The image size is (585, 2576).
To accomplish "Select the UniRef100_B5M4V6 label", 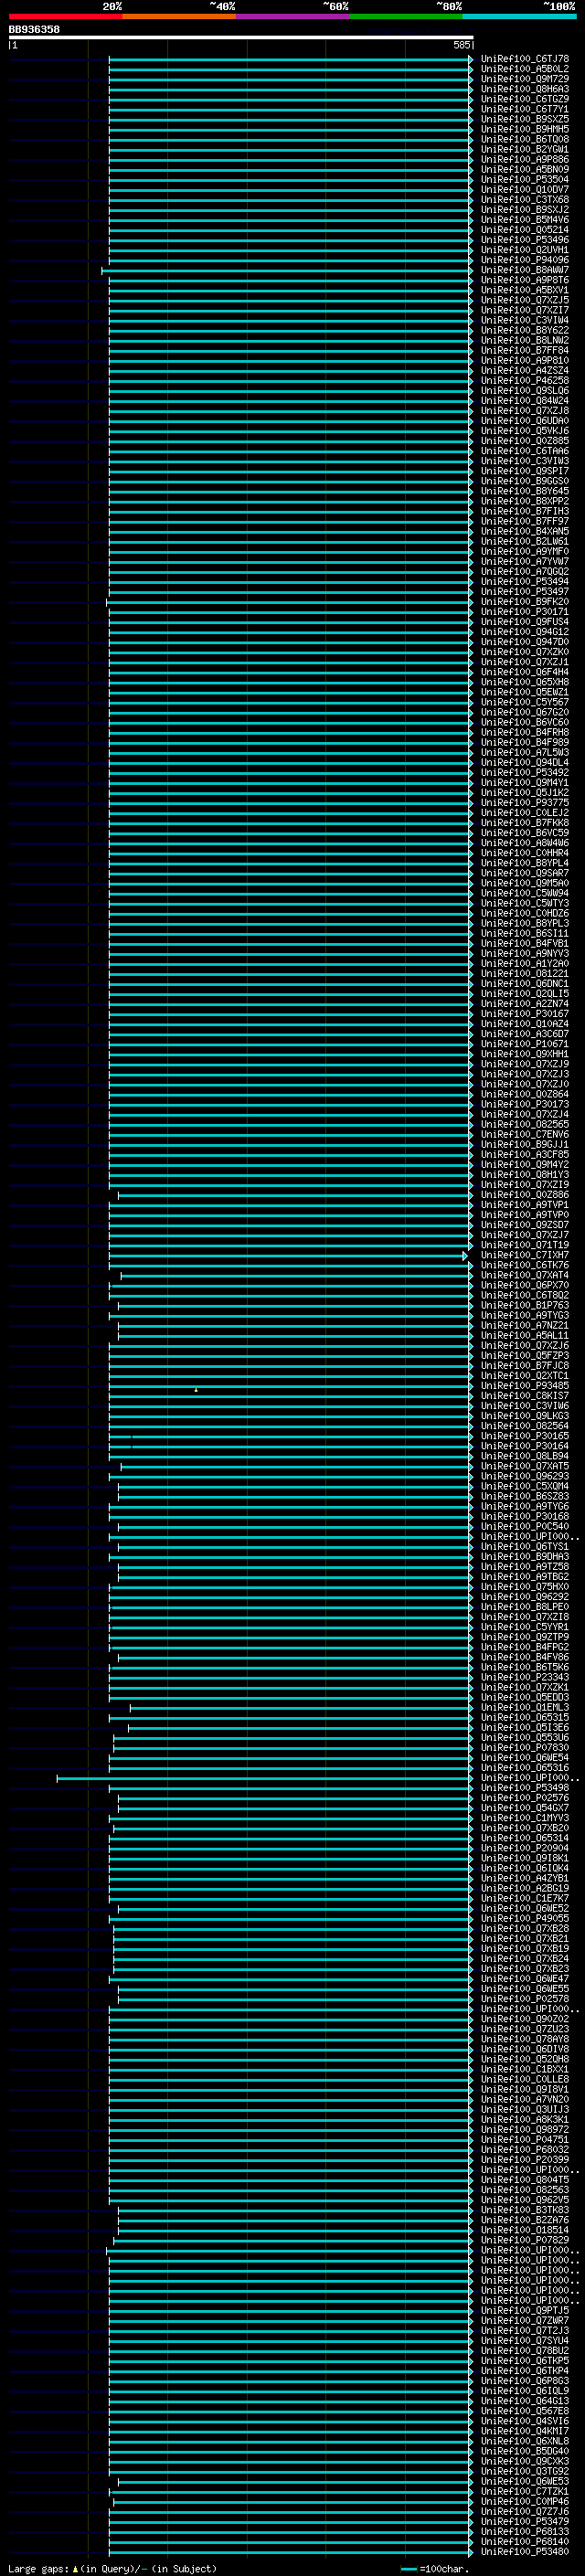I will (x=525, y=219).
